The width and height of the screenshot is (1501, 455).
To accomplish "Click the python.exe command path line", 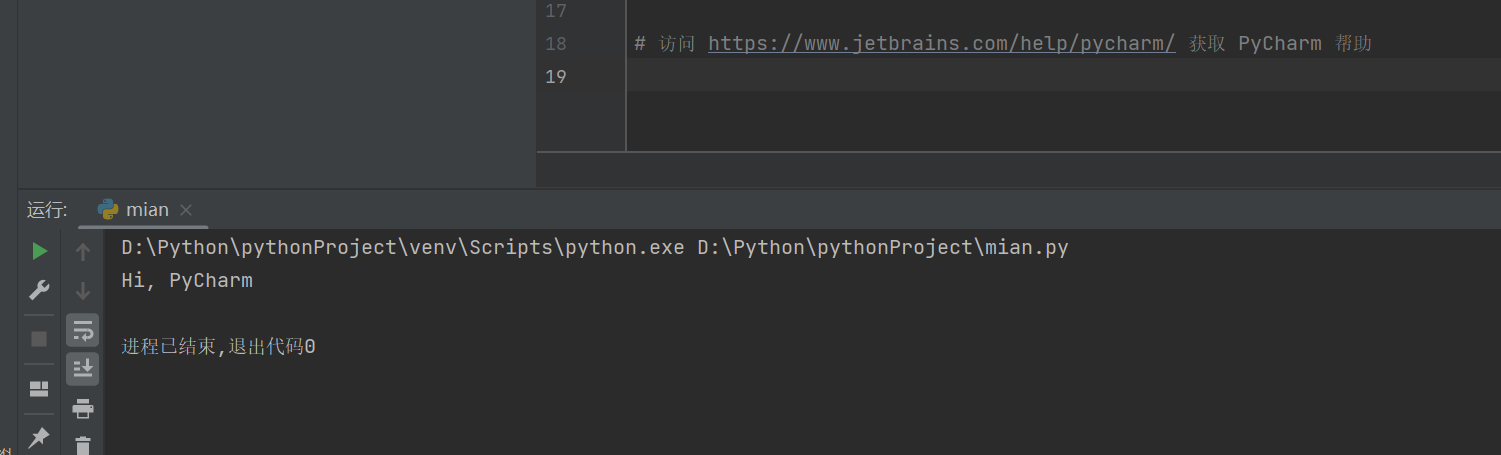I will (594, 247).
